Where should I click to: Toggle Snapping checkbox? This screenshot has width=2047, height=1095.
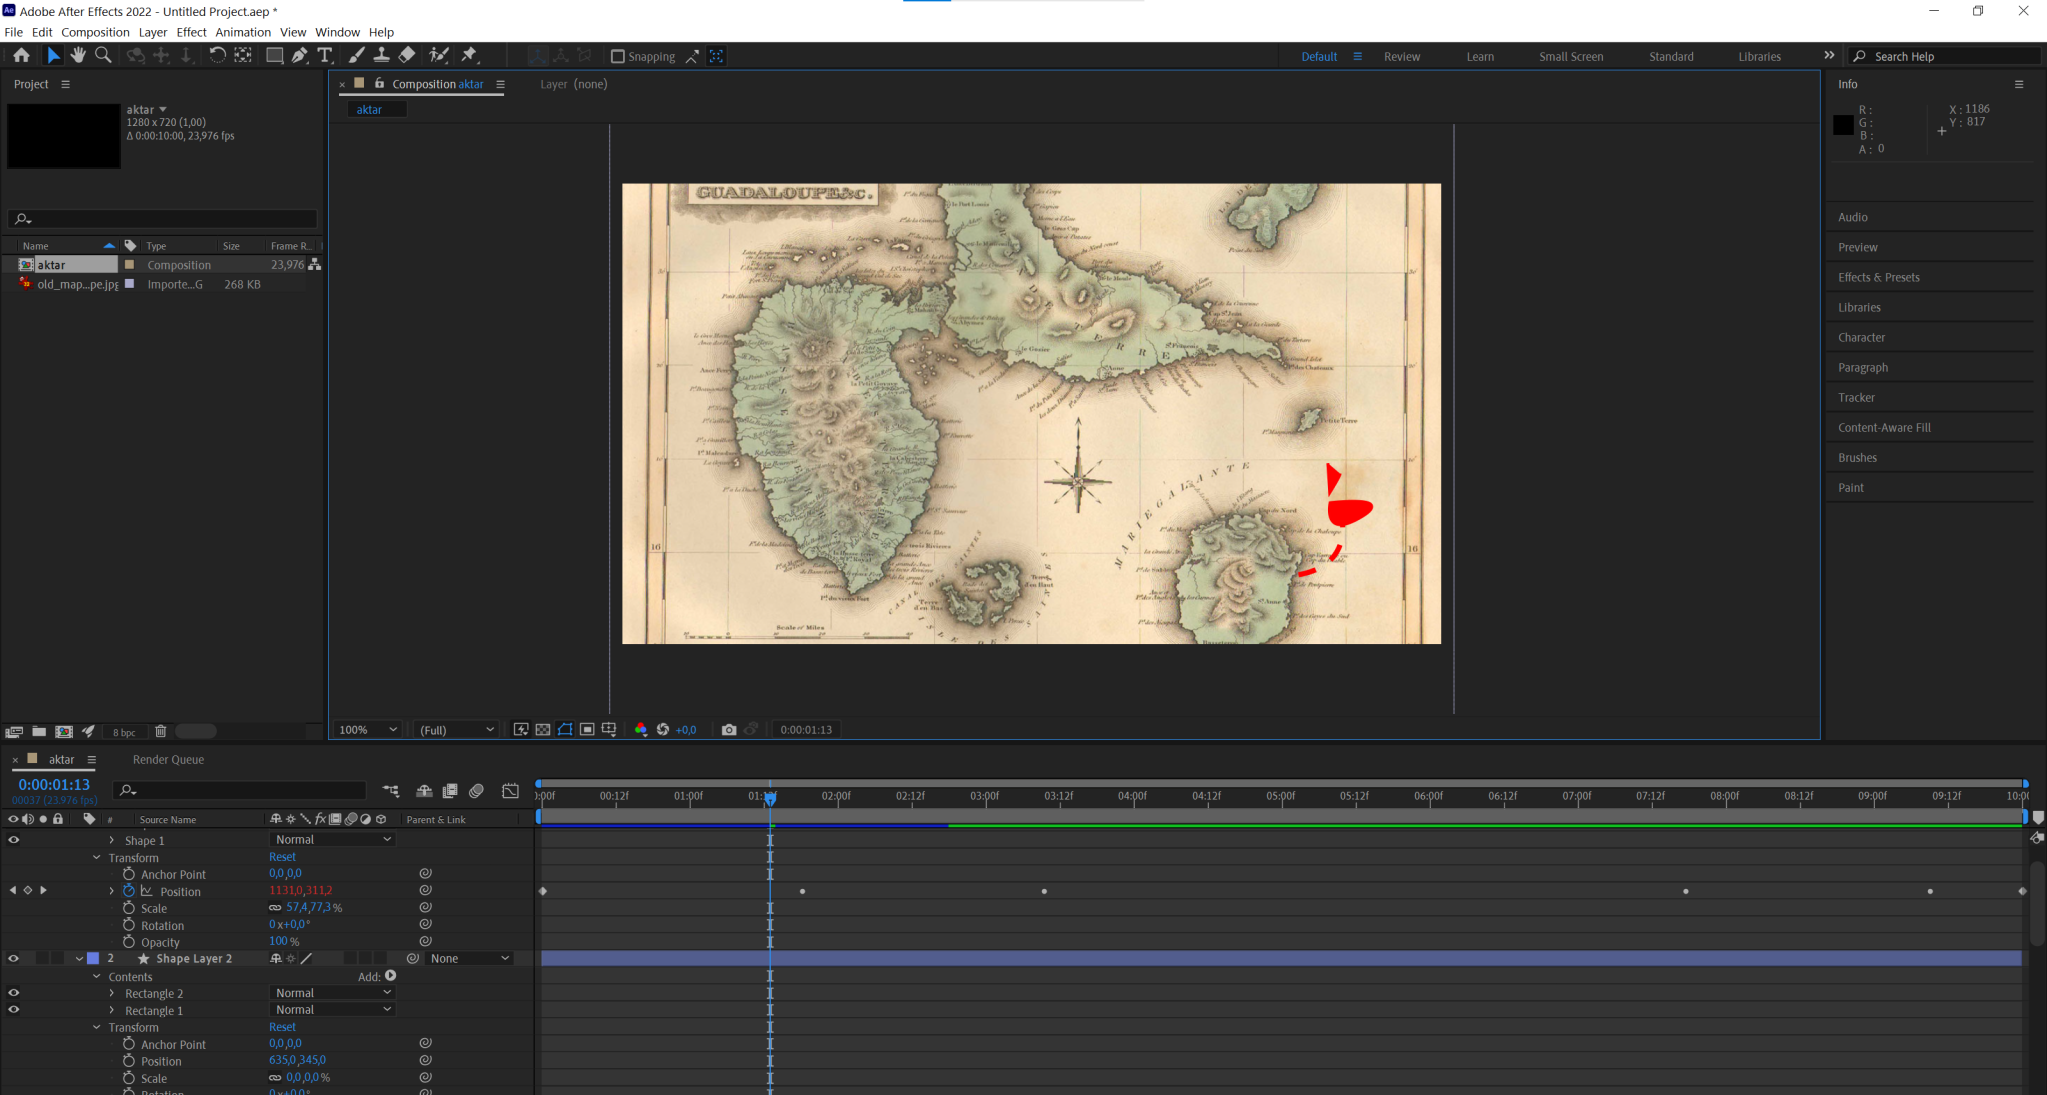[x=618, y=57]
